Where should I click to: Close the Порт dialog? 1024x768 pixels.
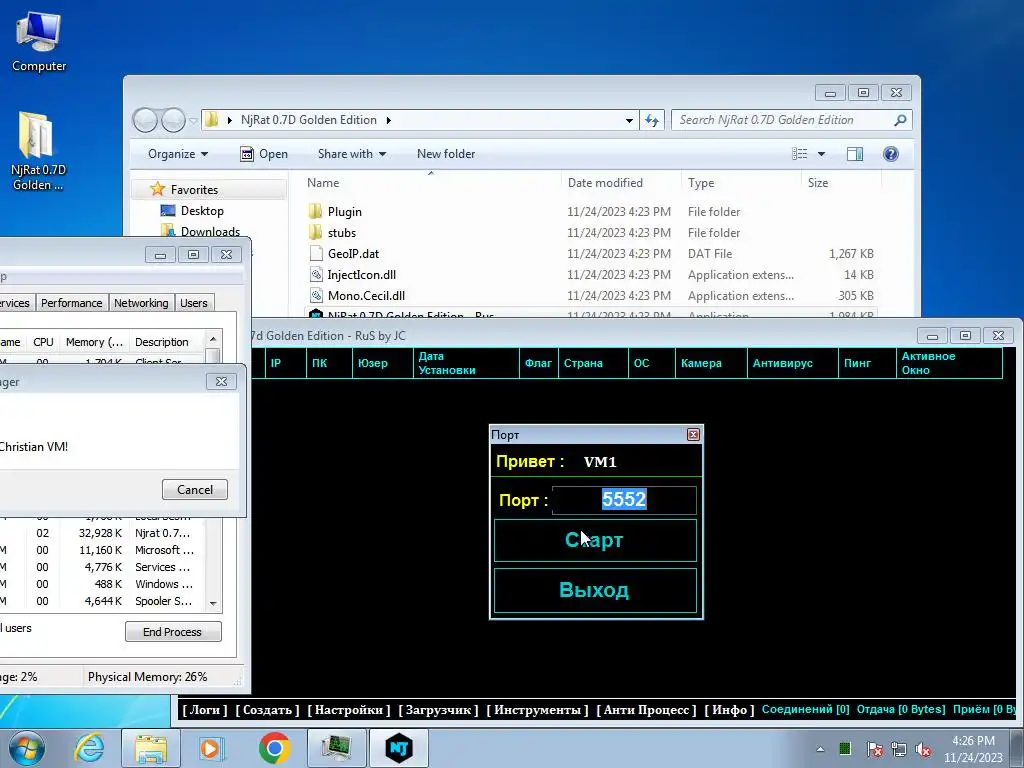pos(694,434)
